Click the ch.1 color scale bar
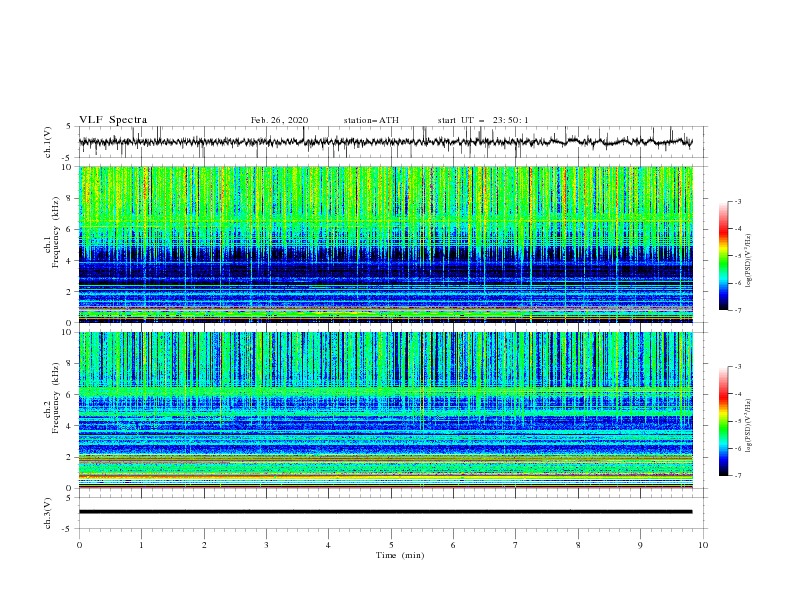The image size is (792, 612). point(724,256)
